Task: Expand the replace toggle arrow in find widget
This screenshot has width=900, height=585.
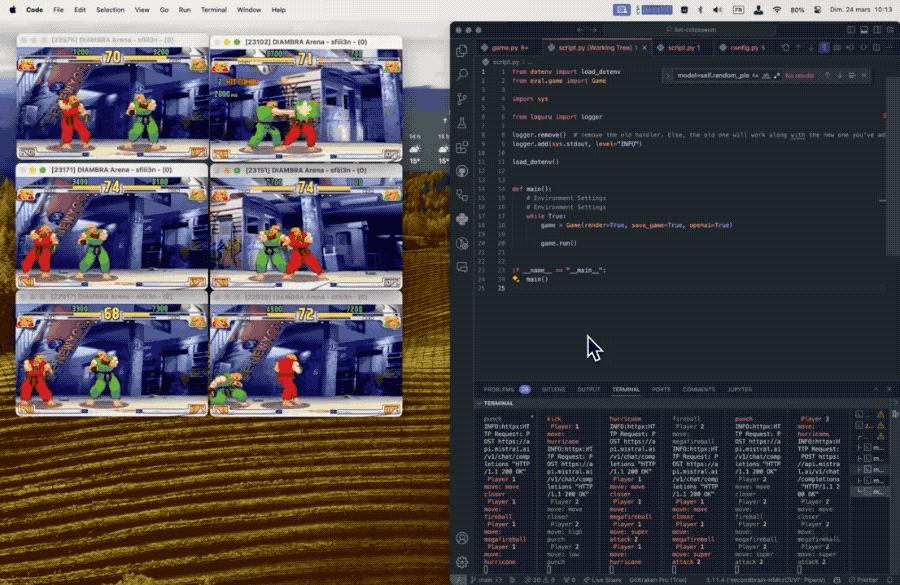Action: coord(668,75)
